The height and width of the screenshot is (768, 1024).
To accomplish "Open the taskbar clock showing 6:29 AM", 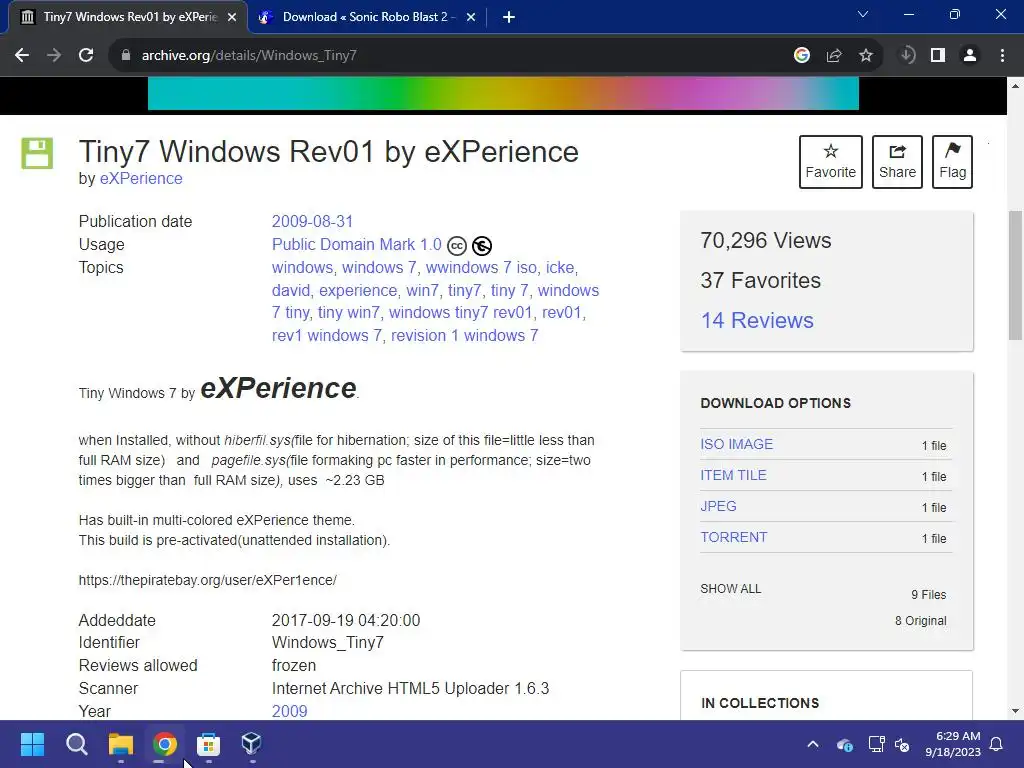I will point(953,744).
